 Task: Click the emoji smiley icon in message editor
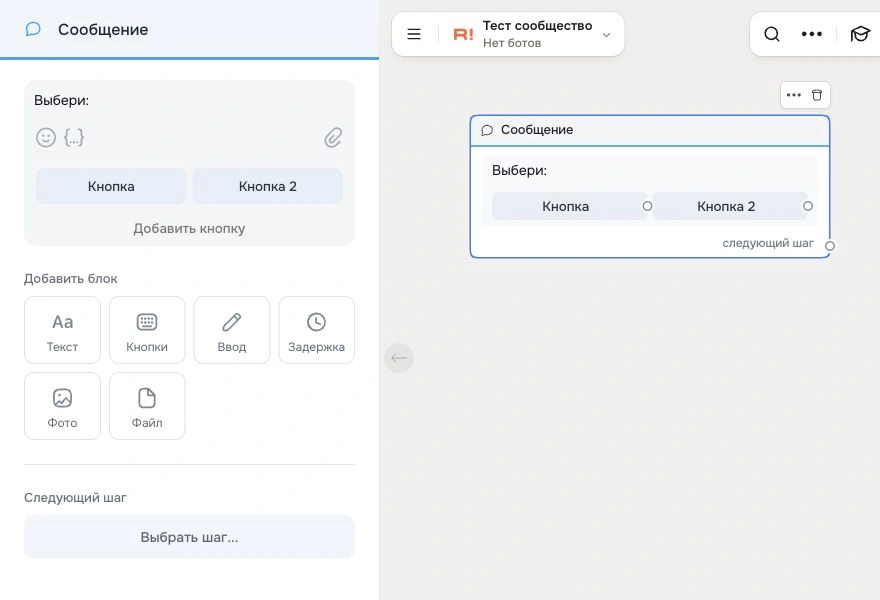(46, 138)
